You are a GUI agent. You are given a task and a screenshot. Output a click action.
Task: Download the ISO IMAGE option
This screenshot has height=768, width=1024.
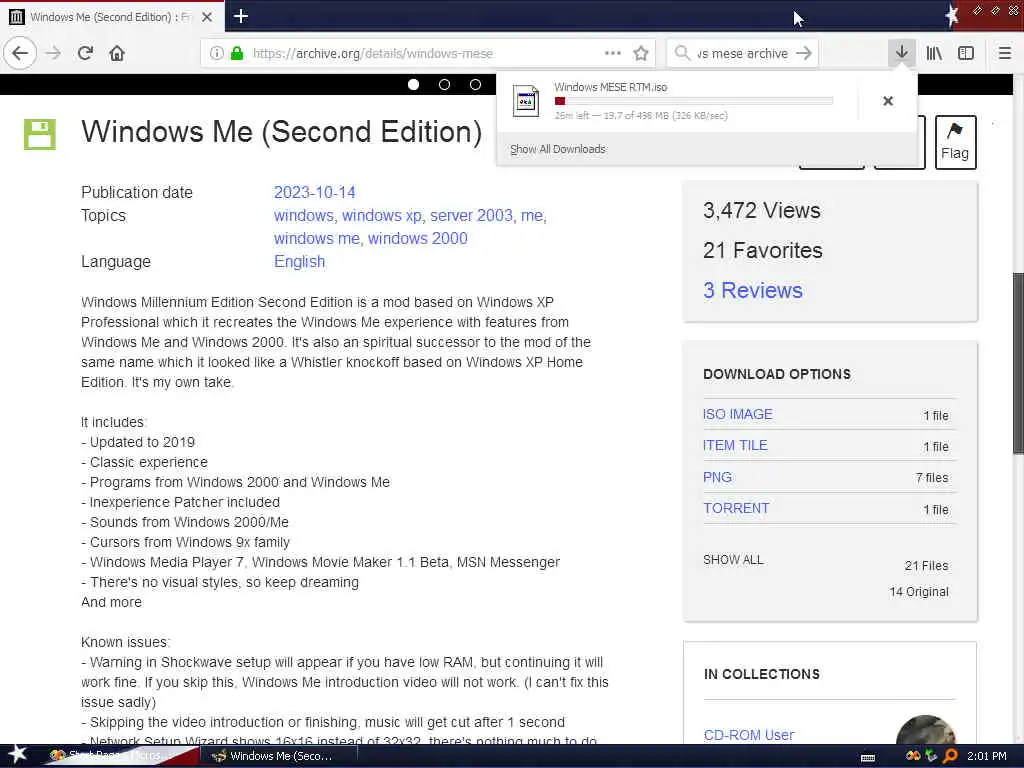[x=737, y=414]
